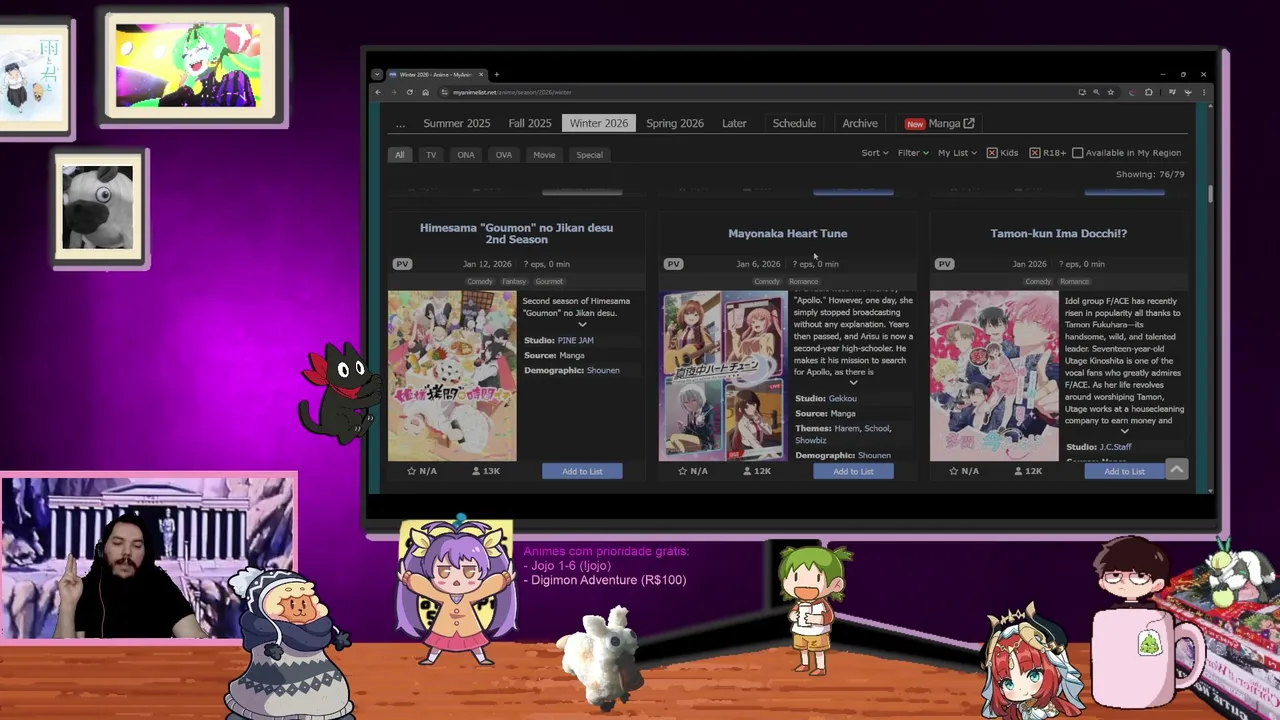Click the browser back arrow
Viewport: 1280px width, 720px height.
coord(378,92)
